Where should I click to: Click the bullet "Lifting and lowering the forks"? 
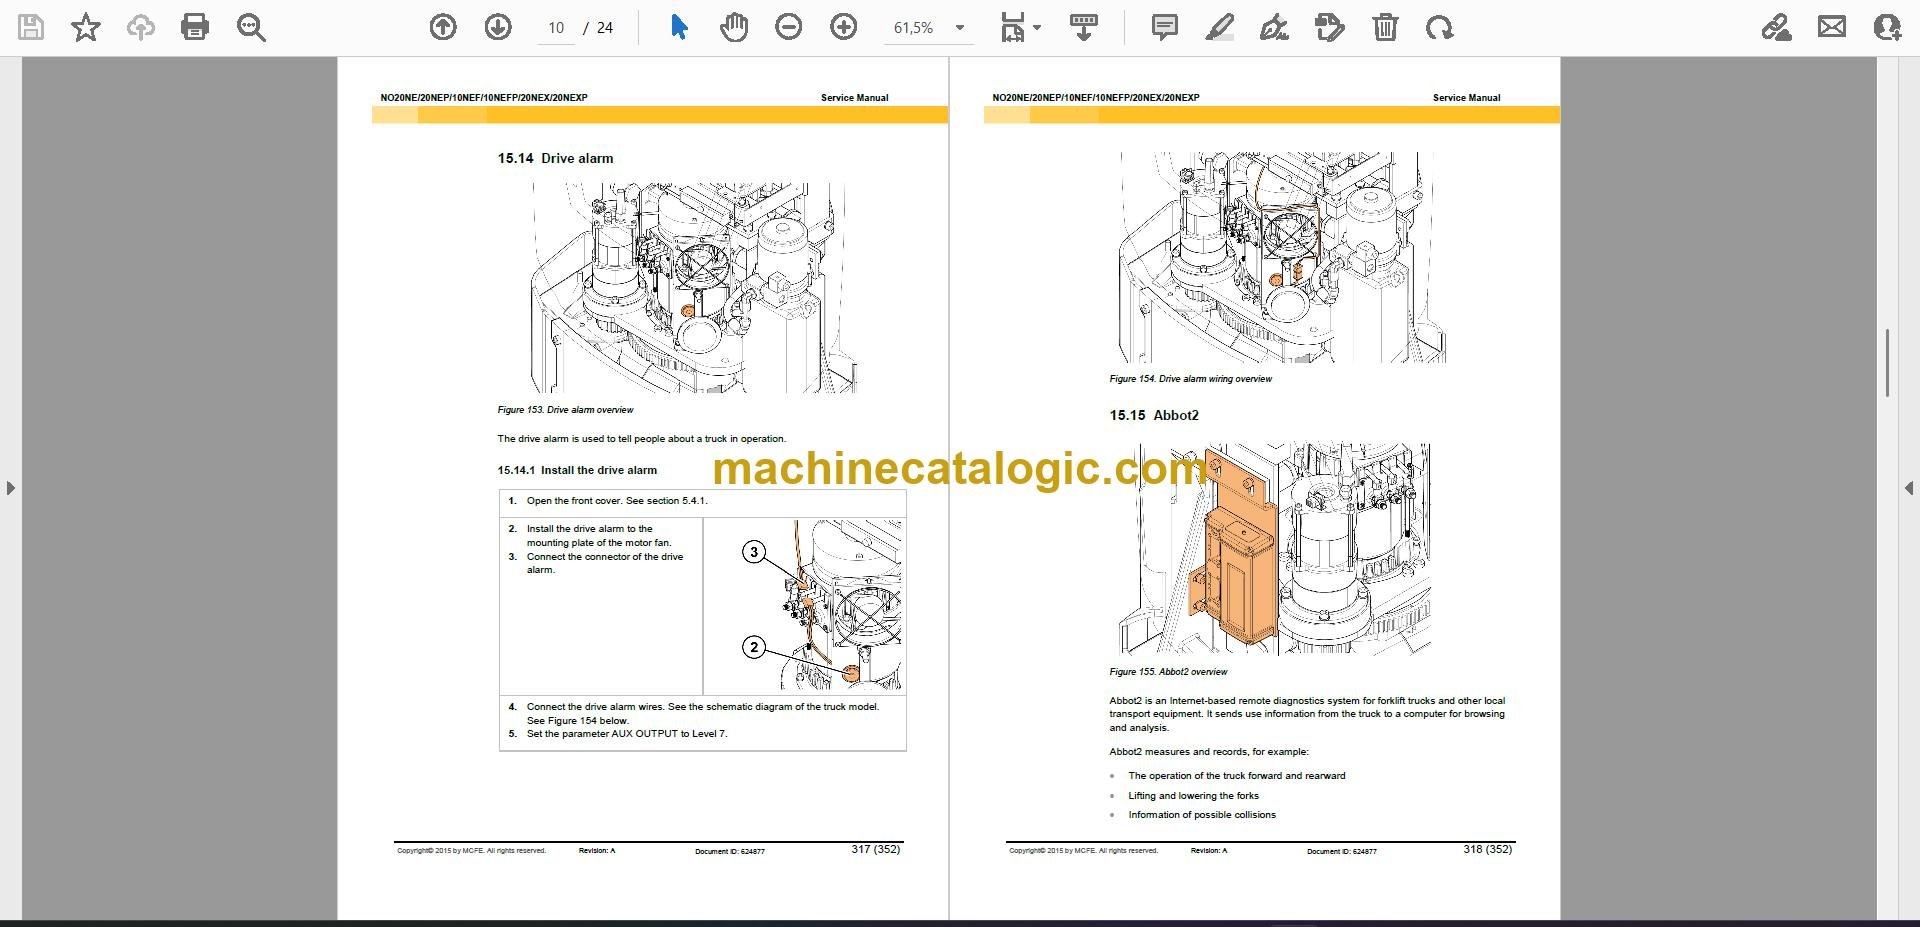(x=1193, y=796)
